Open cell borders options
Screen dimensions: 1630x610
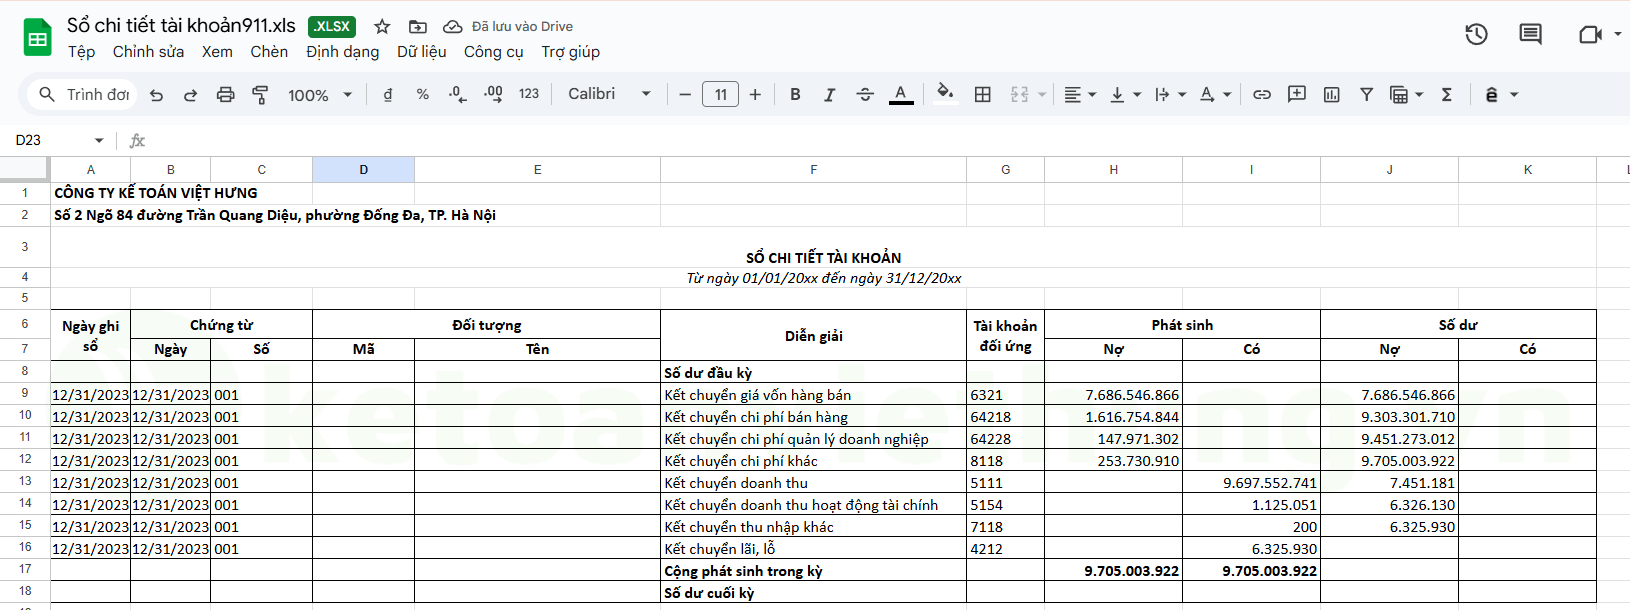coord(983,95)
